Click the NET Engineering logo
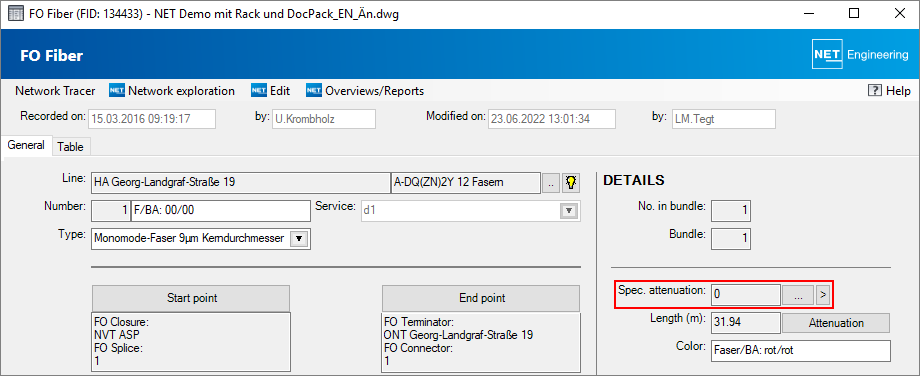The width and height of the screenshot is (920, 376). [860, 55]
